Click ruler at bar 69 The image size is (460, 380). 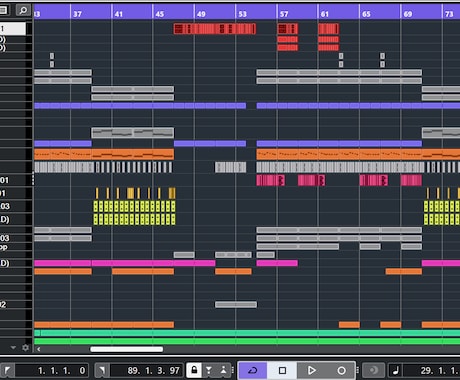408,14
